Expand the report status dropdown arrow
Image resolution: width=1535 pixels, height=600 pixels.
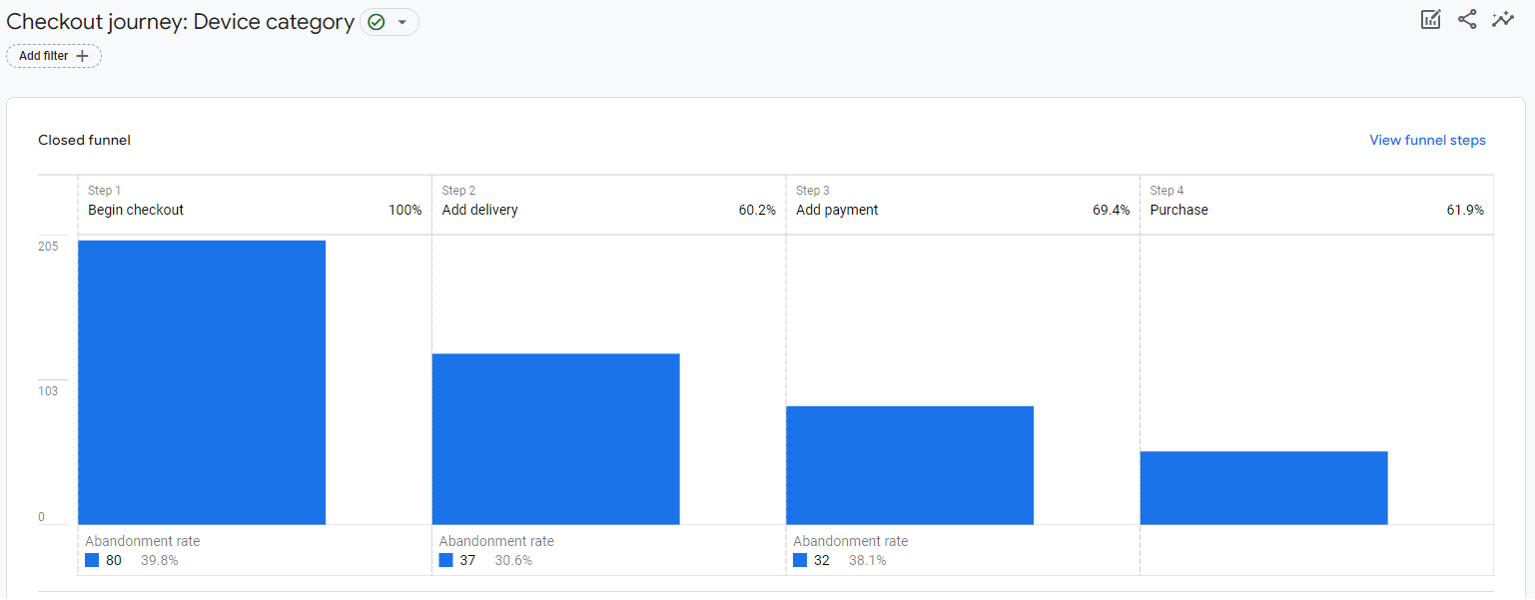[402, 22]
